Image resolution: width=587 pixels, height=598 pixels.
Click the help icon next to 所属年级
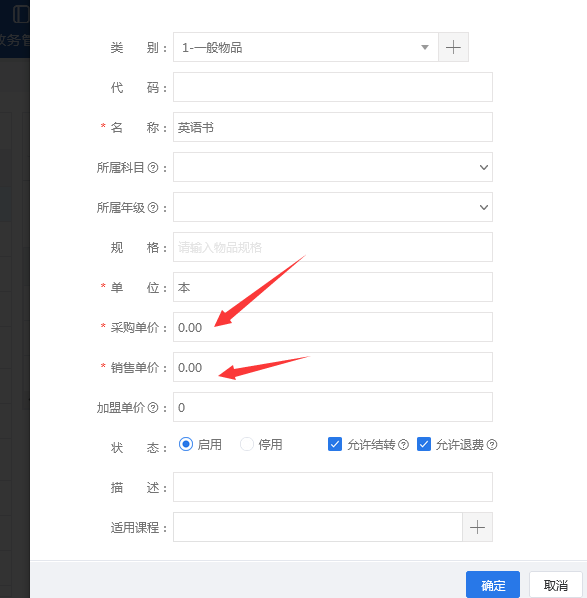pyautogui.click(x=153, y=207)
